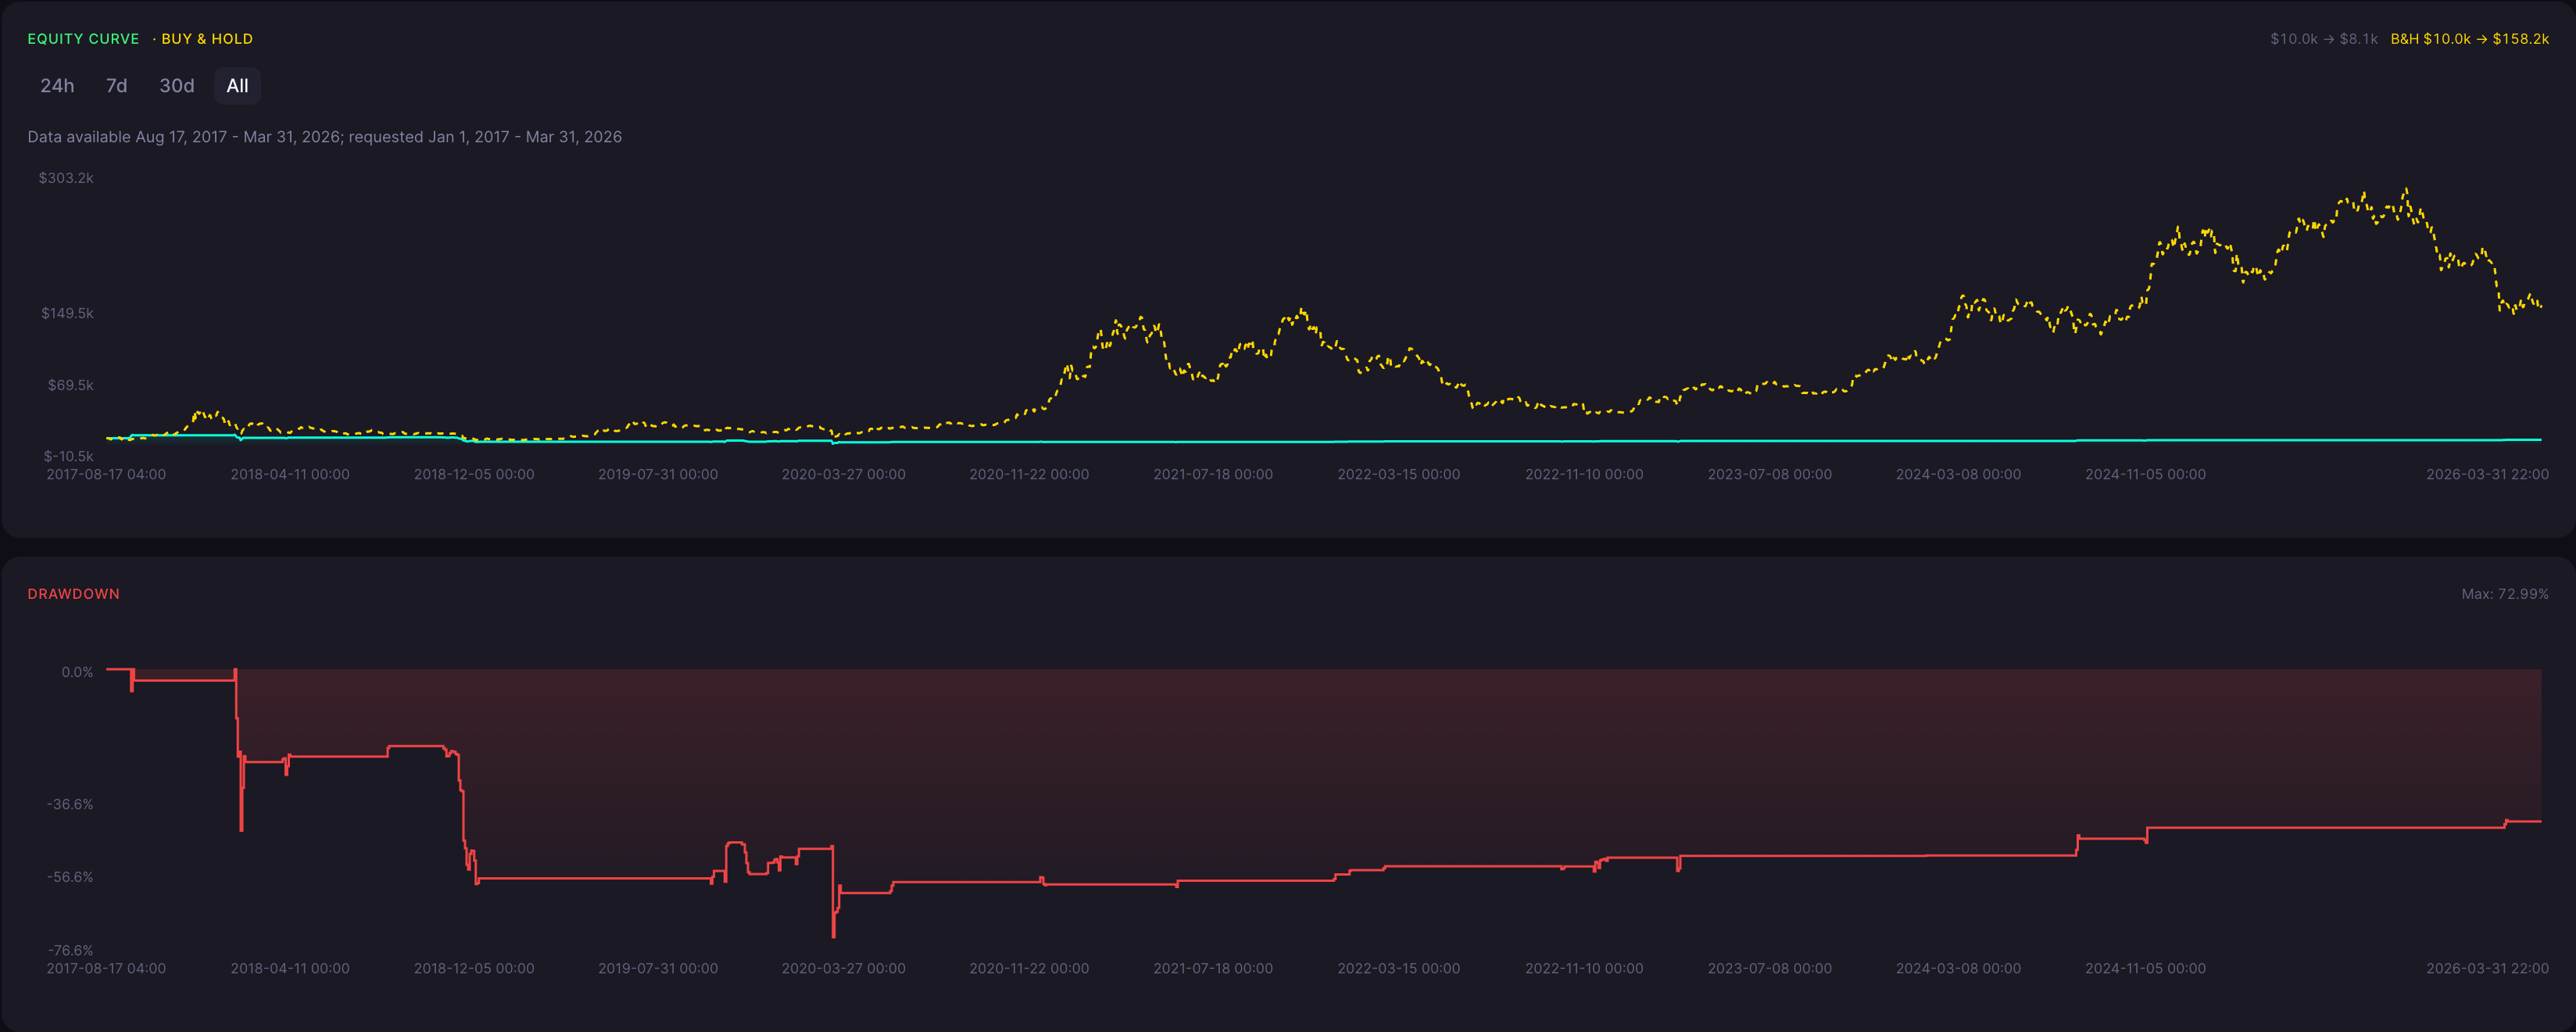Click the data availability notice text
This screenshot has width=2576, height=1032.
325,137
